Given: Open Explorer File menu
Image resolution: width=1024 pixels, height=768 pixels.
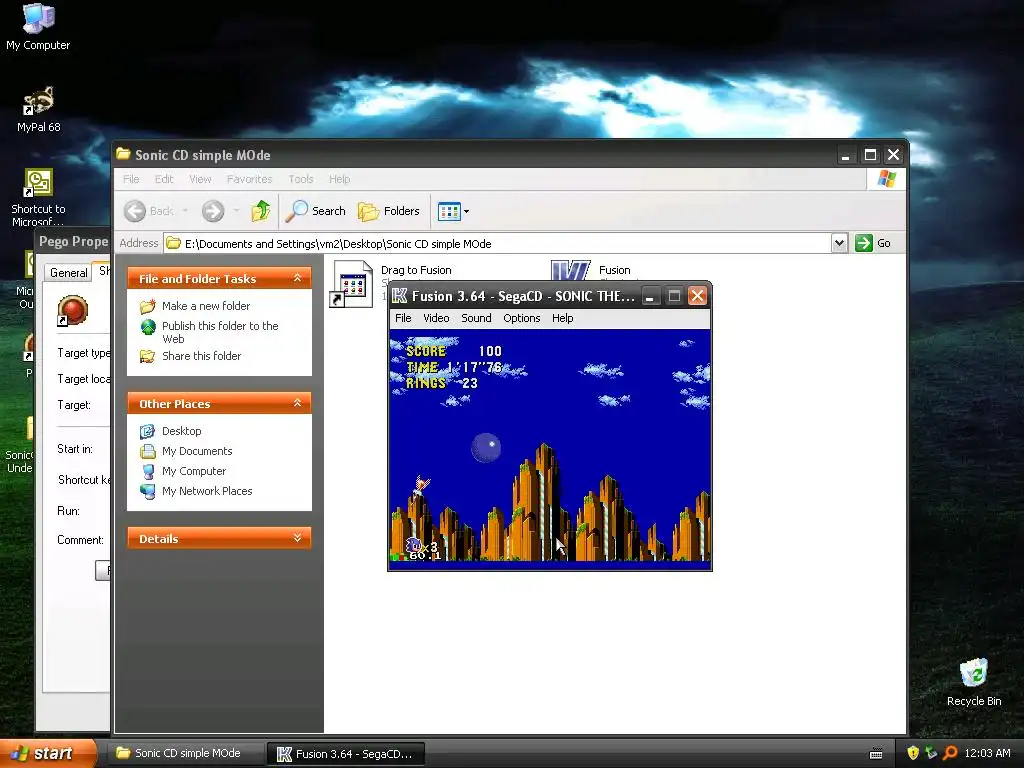Looking at the screenshot, I should click(131, 179).
